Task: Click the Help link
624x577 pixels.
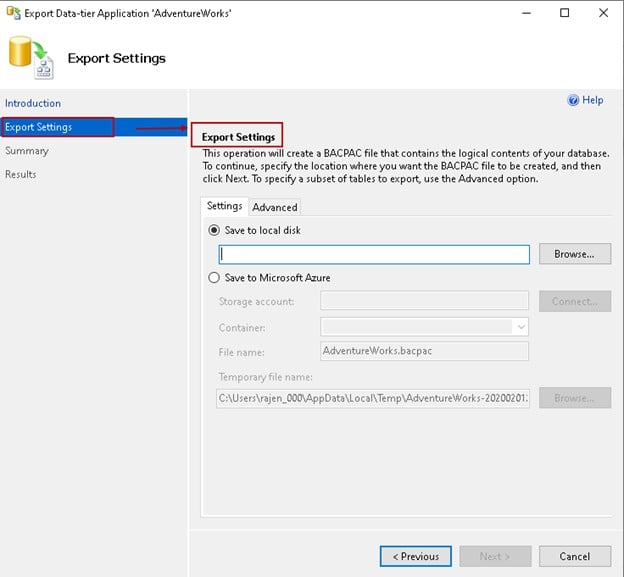Action: 593,100
